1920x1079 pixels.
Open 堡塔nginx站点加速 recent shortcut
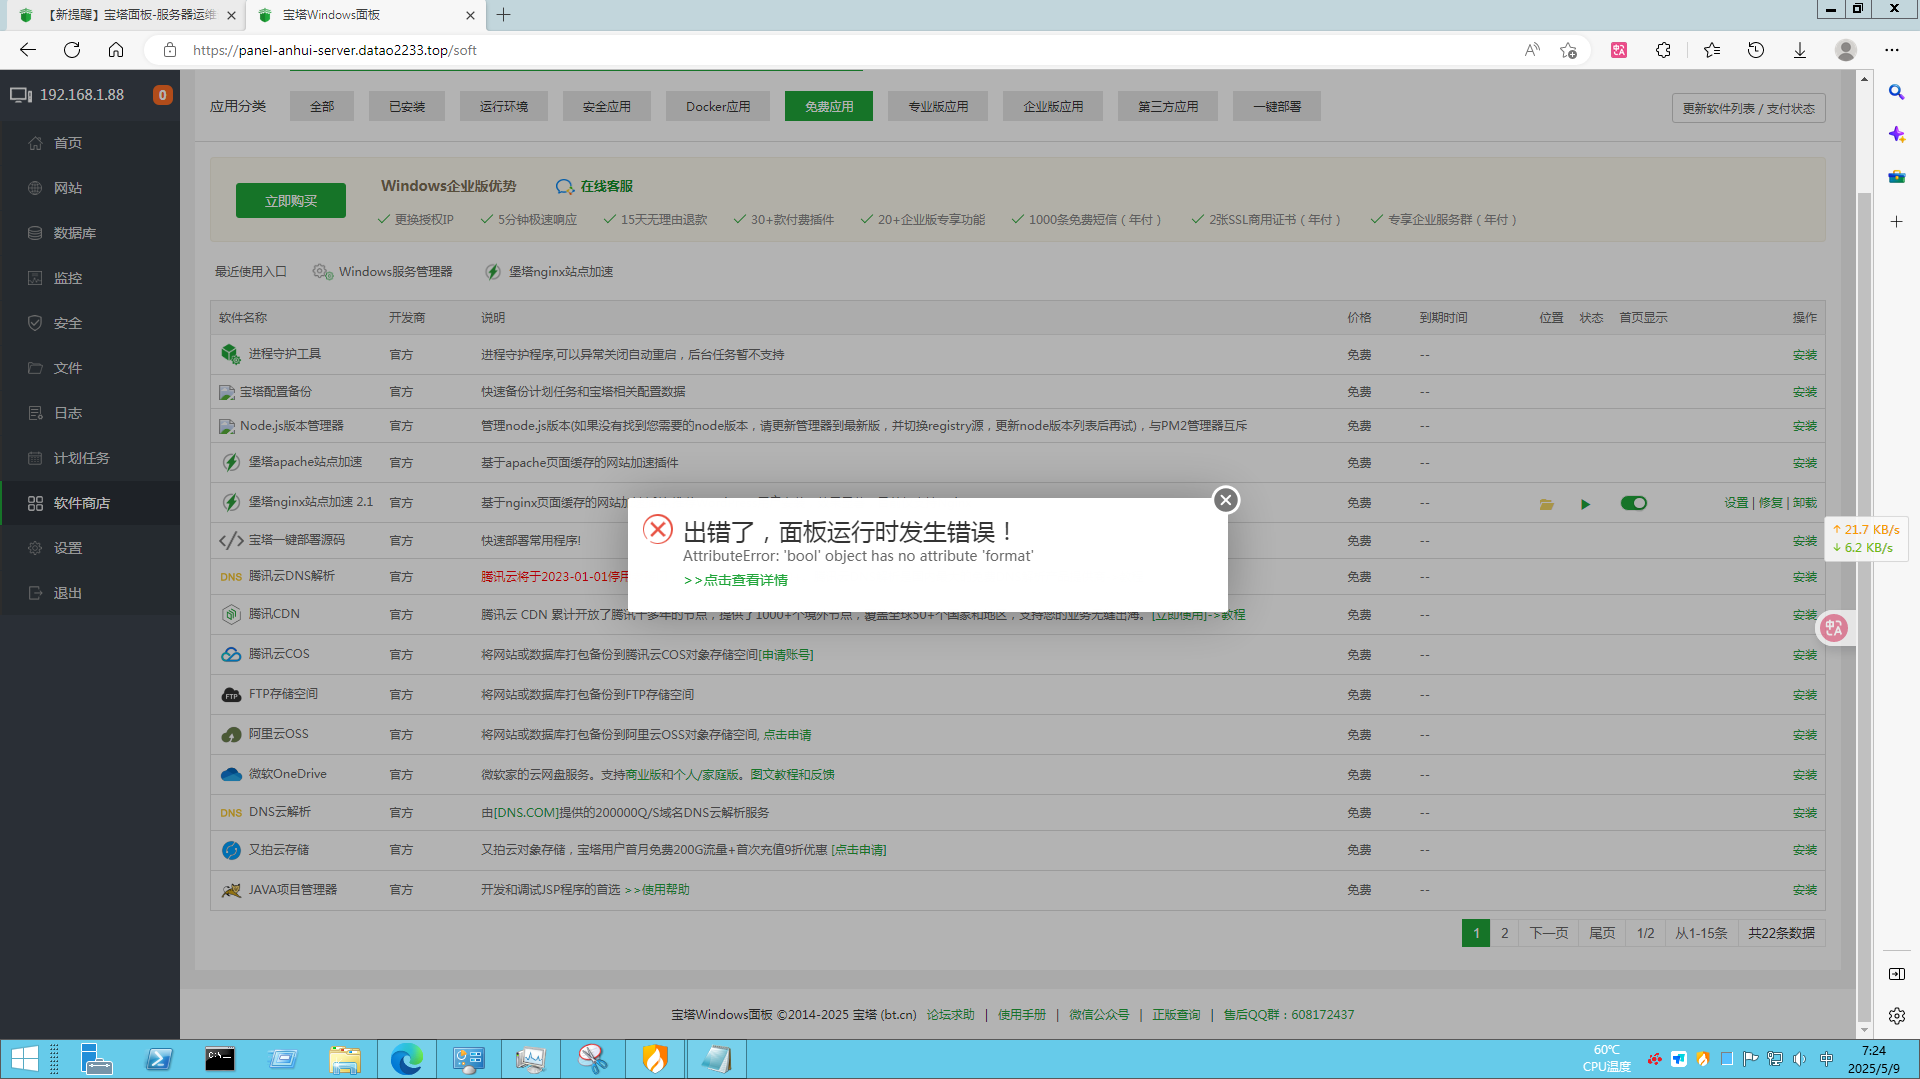(549, 272)
